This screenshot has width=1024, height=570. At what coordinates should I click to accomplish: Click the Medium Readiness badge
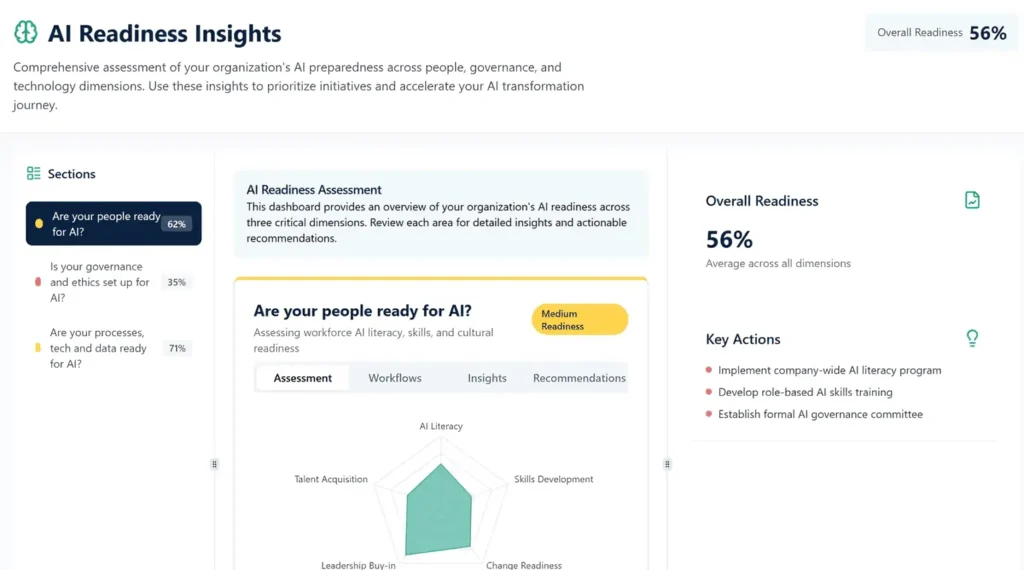(579, 320)
